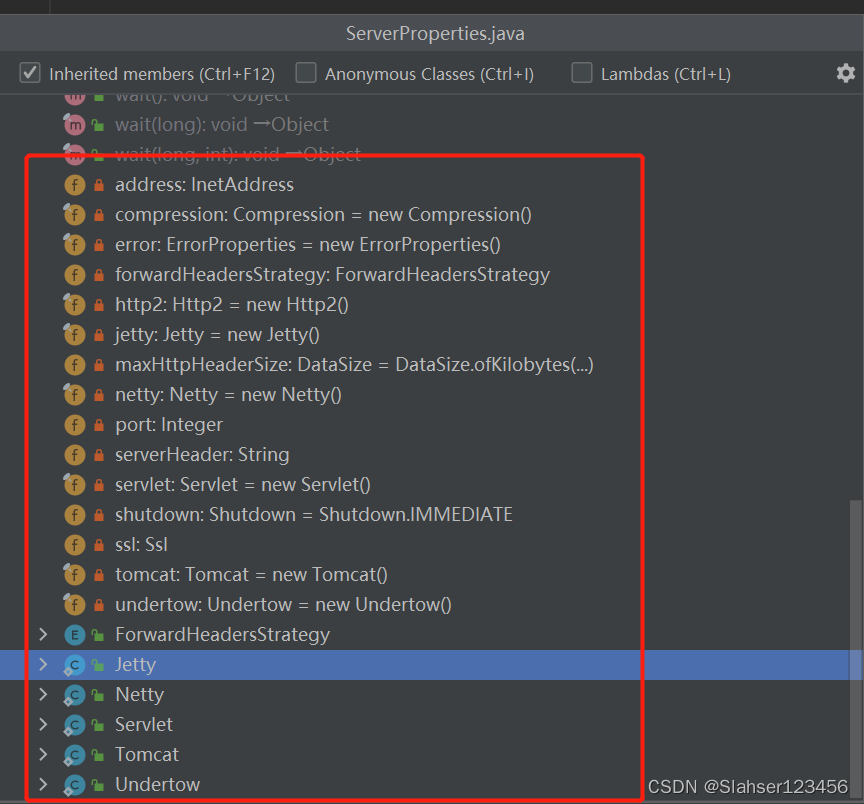Select the Tomcat tree item
864x804 pixels.
(147, 754)
